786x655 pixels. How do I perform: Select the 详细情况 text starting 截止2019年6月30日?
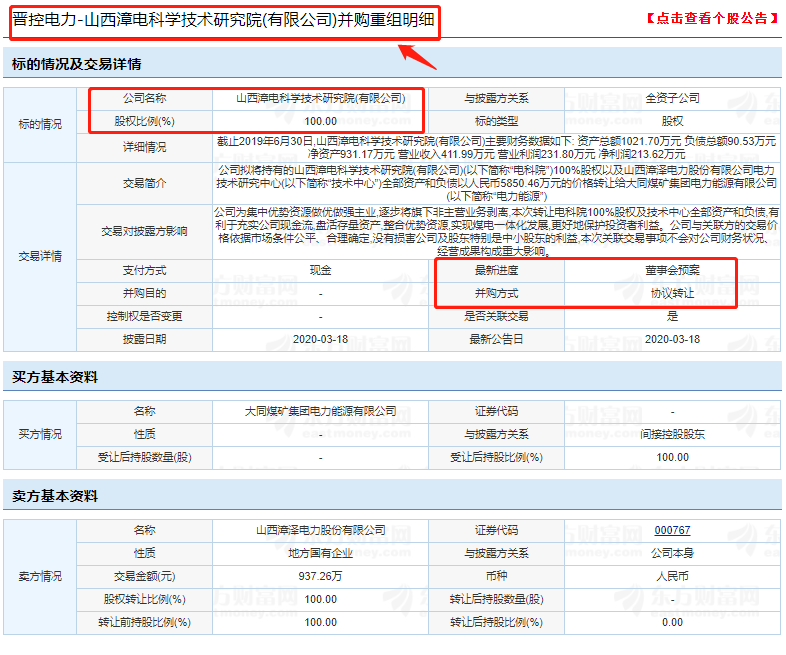coord(496,147)
